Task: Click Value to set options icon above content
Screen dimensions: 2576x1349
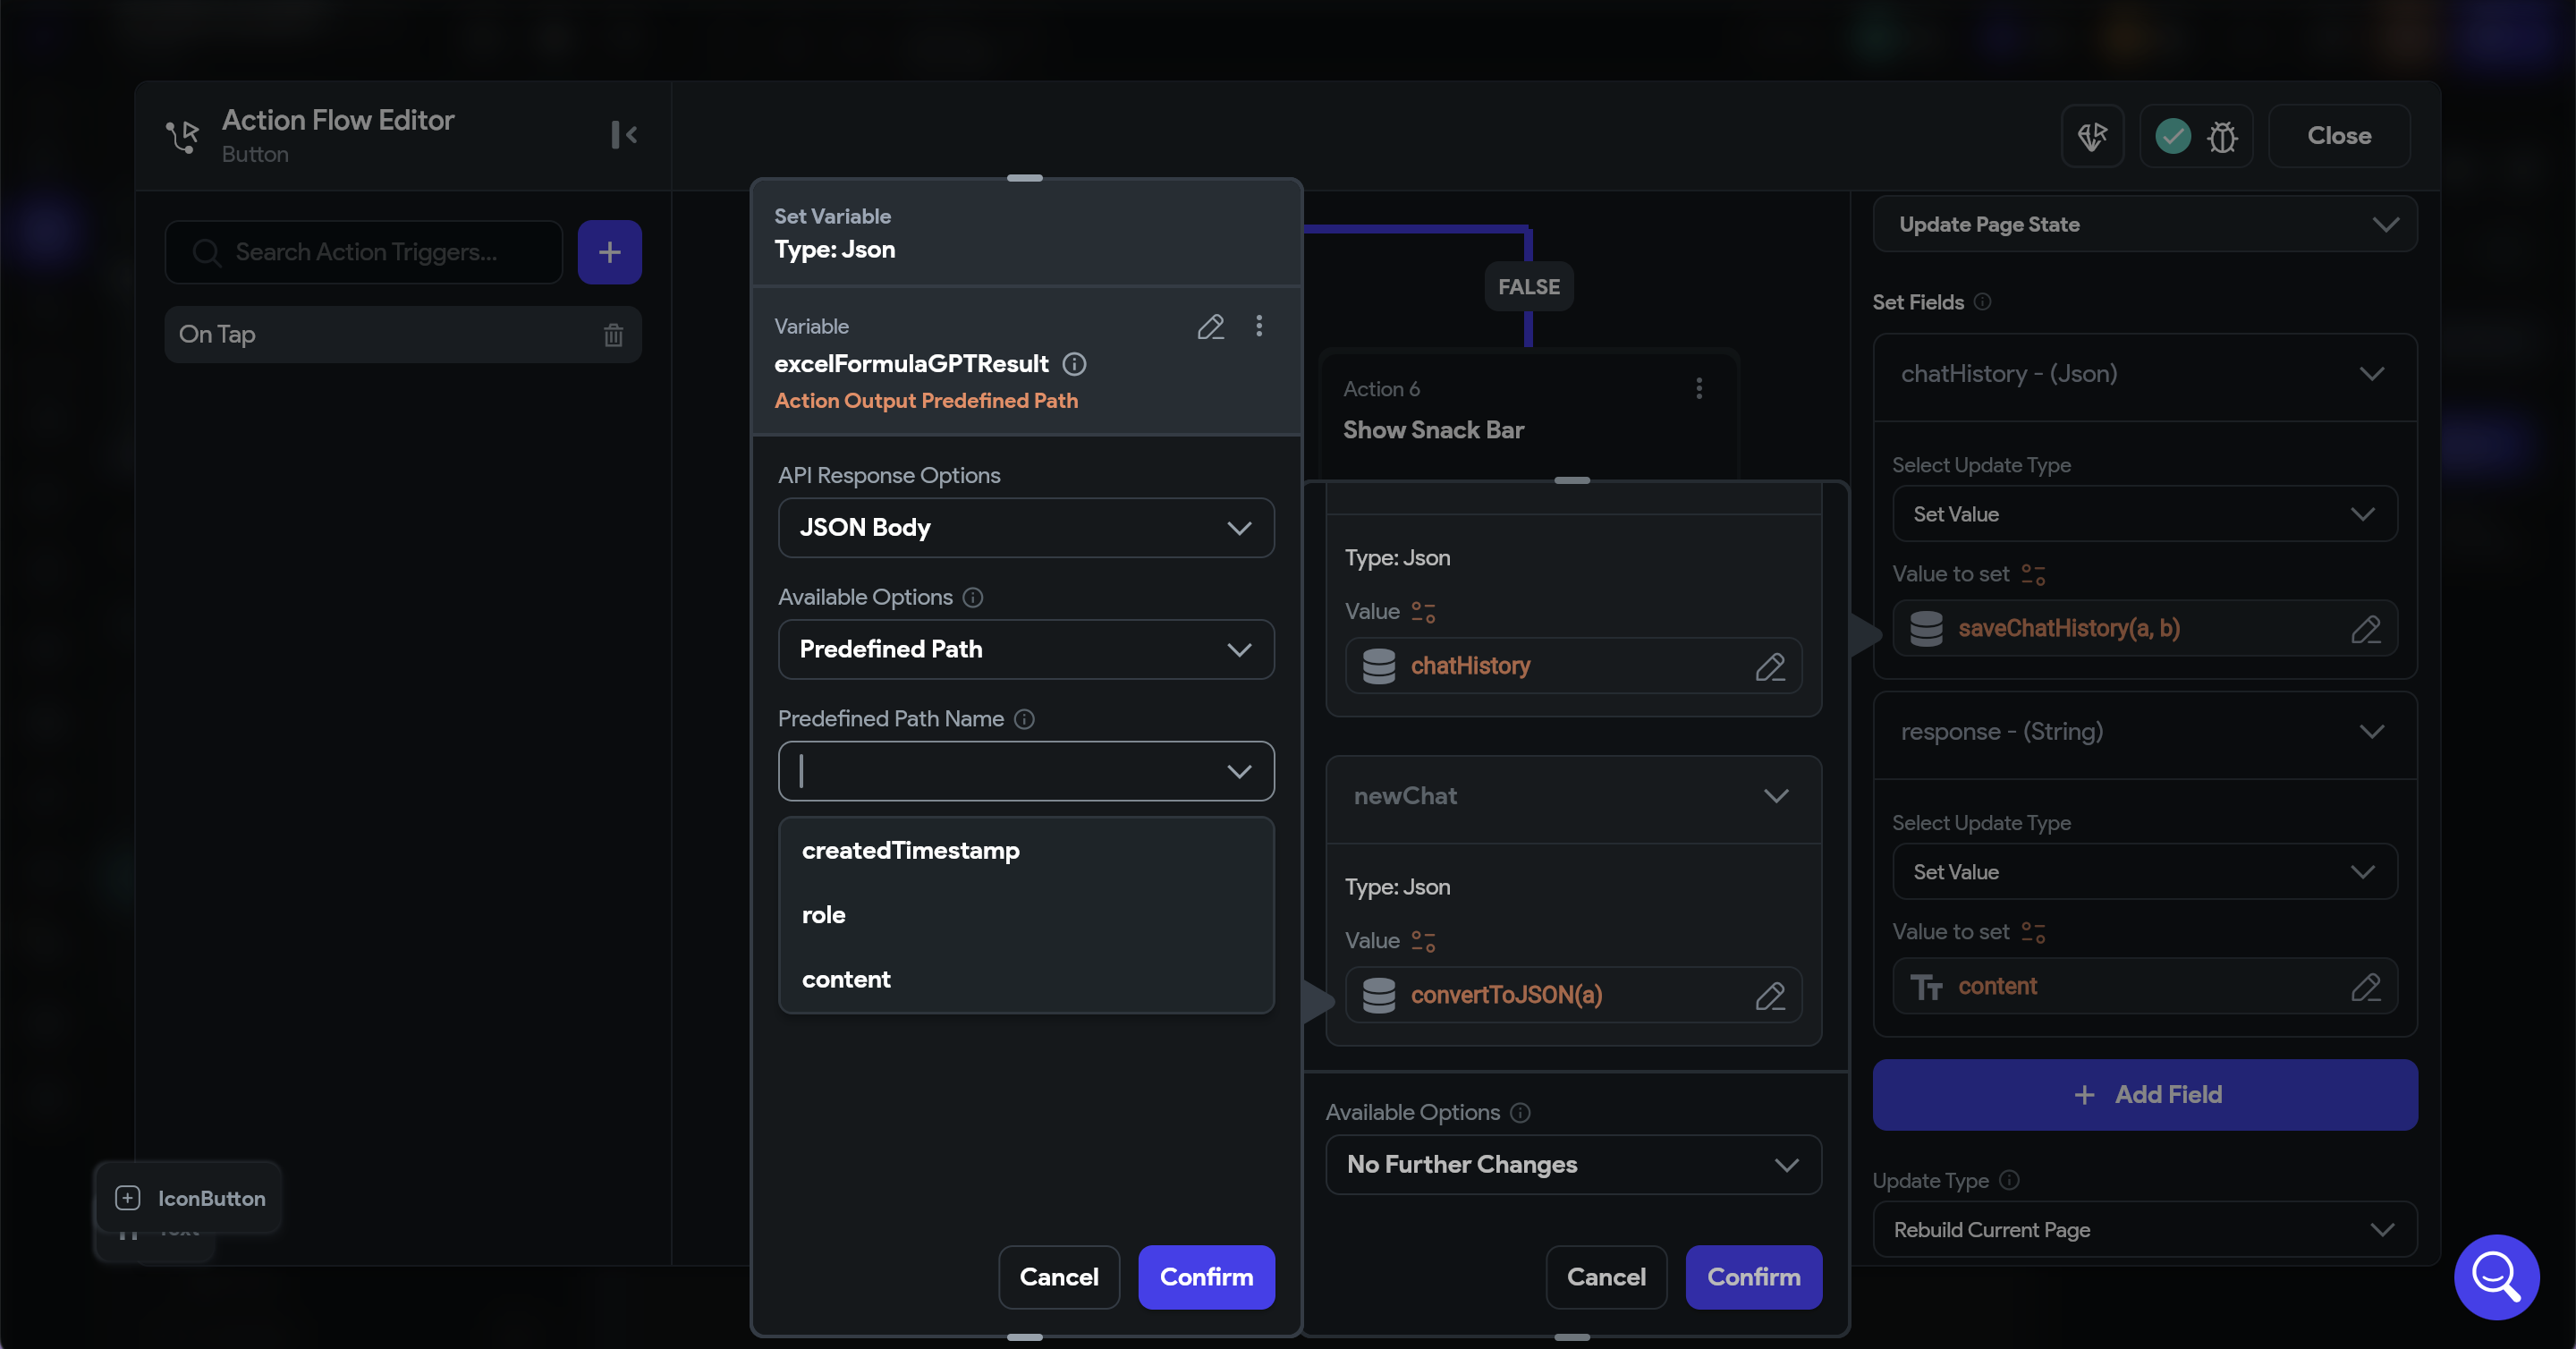Action: [2033, 932]
